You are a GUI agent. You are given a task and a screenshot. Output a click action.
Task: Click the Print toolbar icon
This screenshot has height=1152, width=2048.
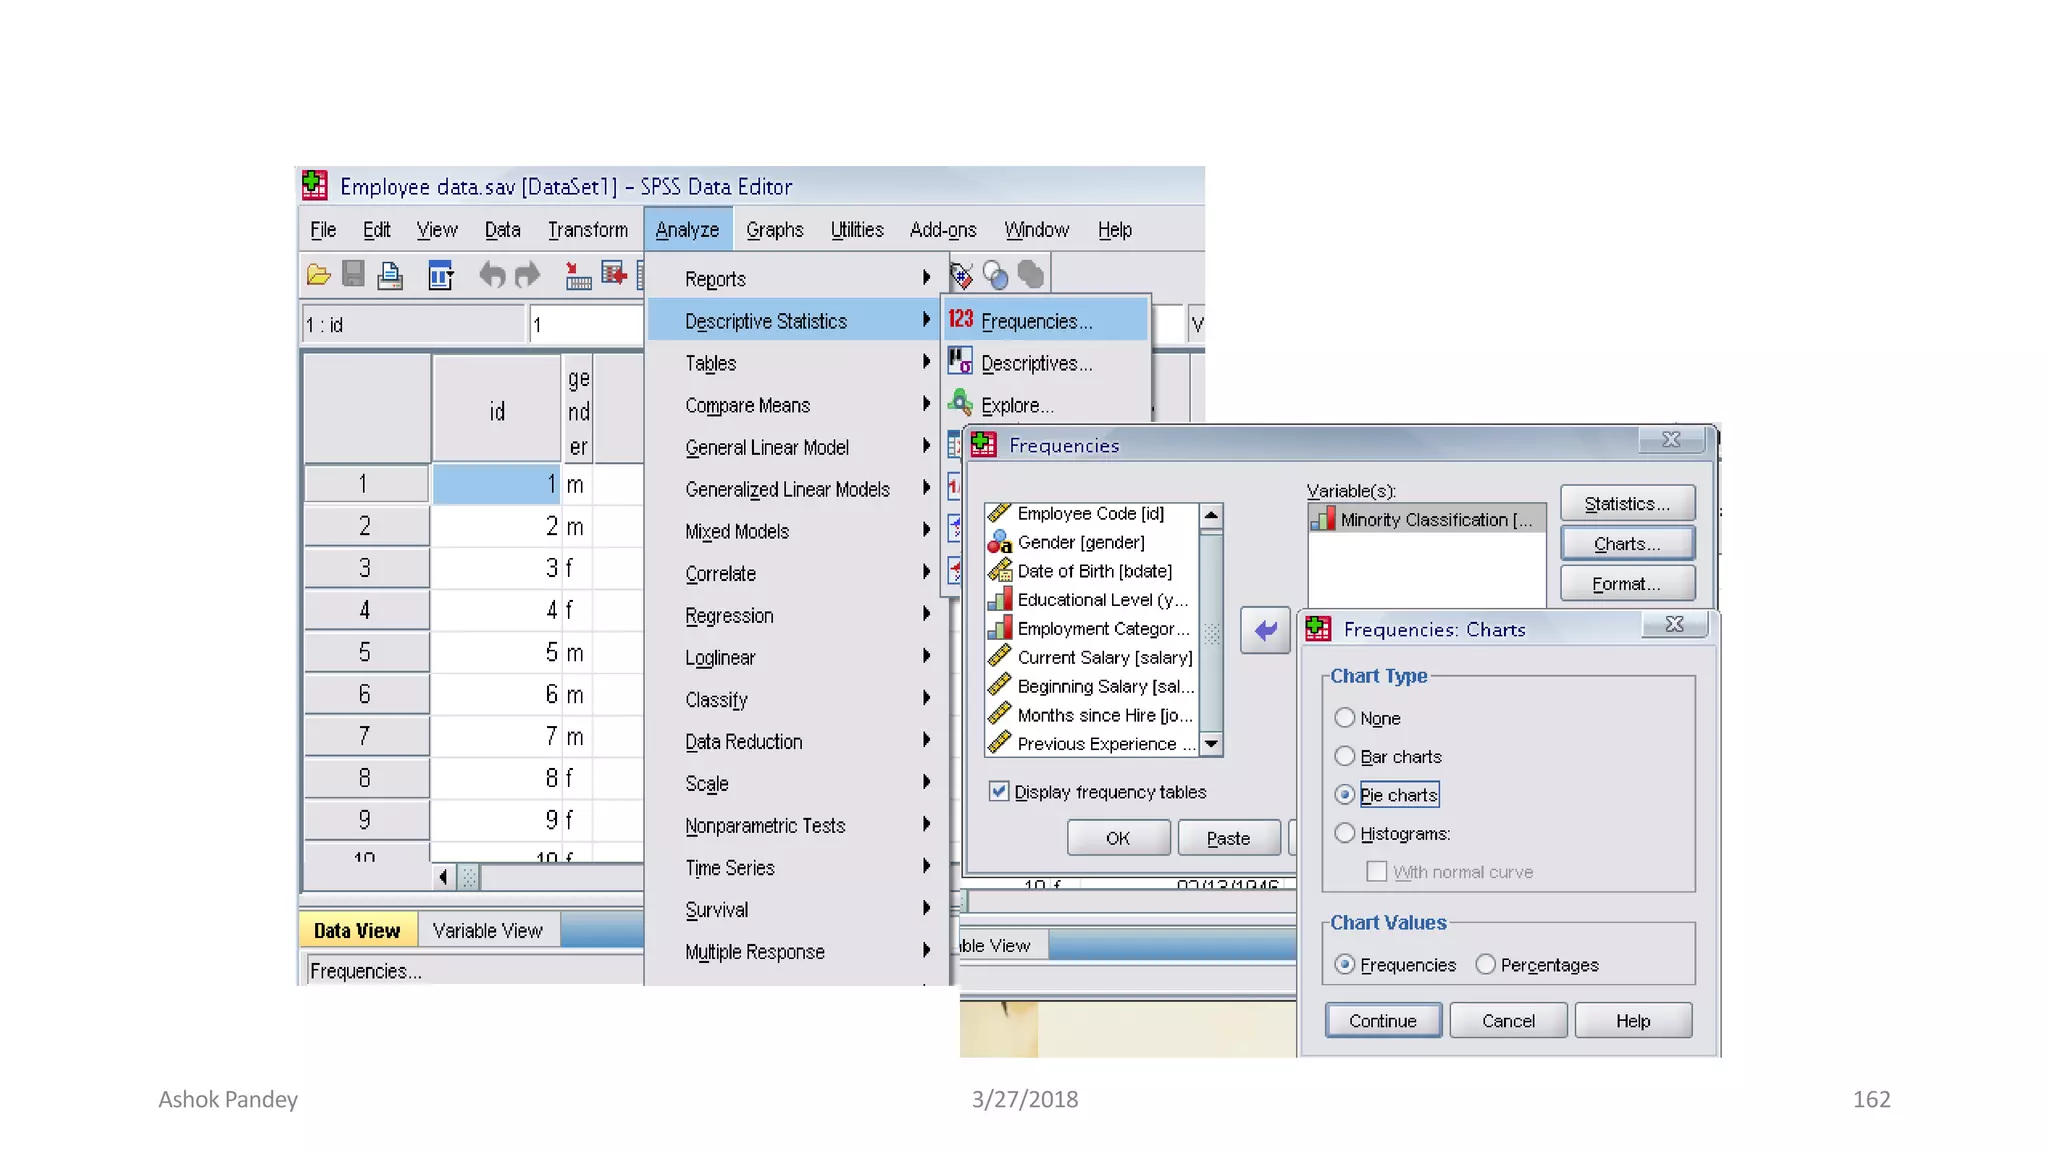click(x=390, y=275)
